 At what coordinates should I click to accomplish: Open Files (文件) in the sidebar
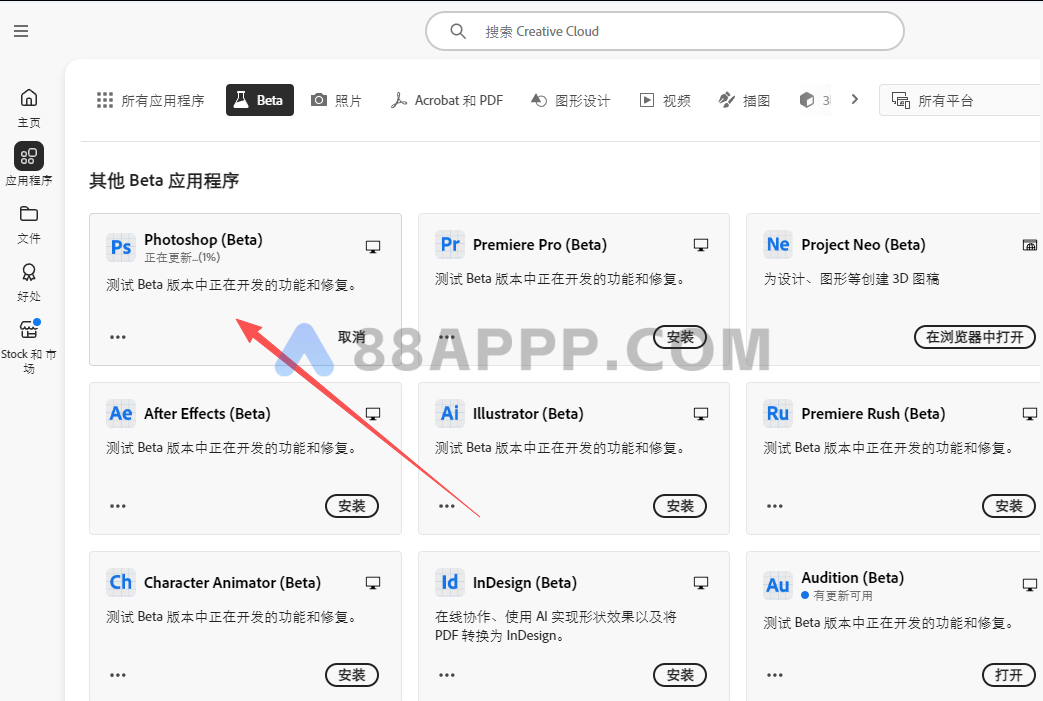pos(29,223)
